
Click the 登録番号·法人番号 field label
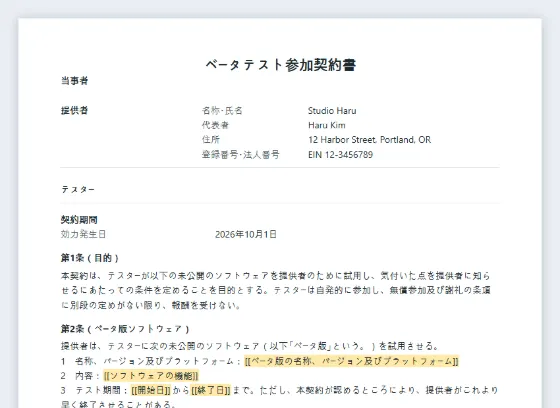[x=240, y=155]
